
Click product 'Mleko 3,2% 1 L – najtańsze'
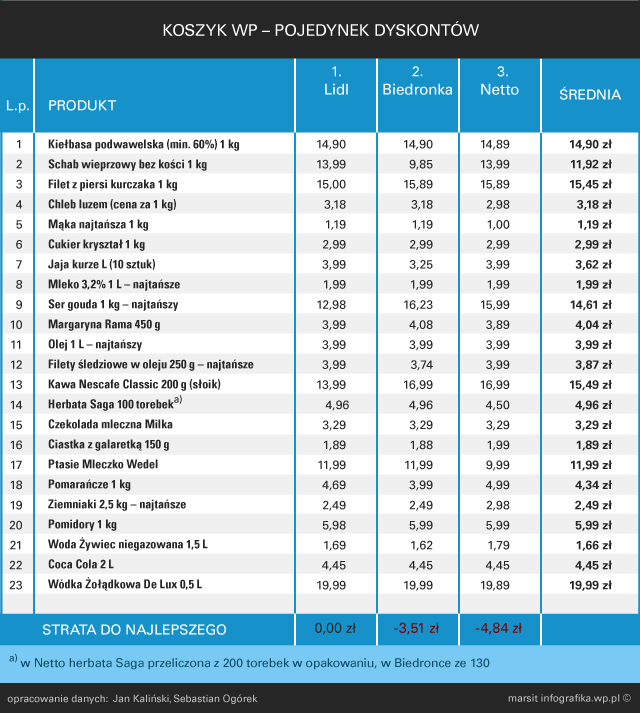tap(114, 284)
